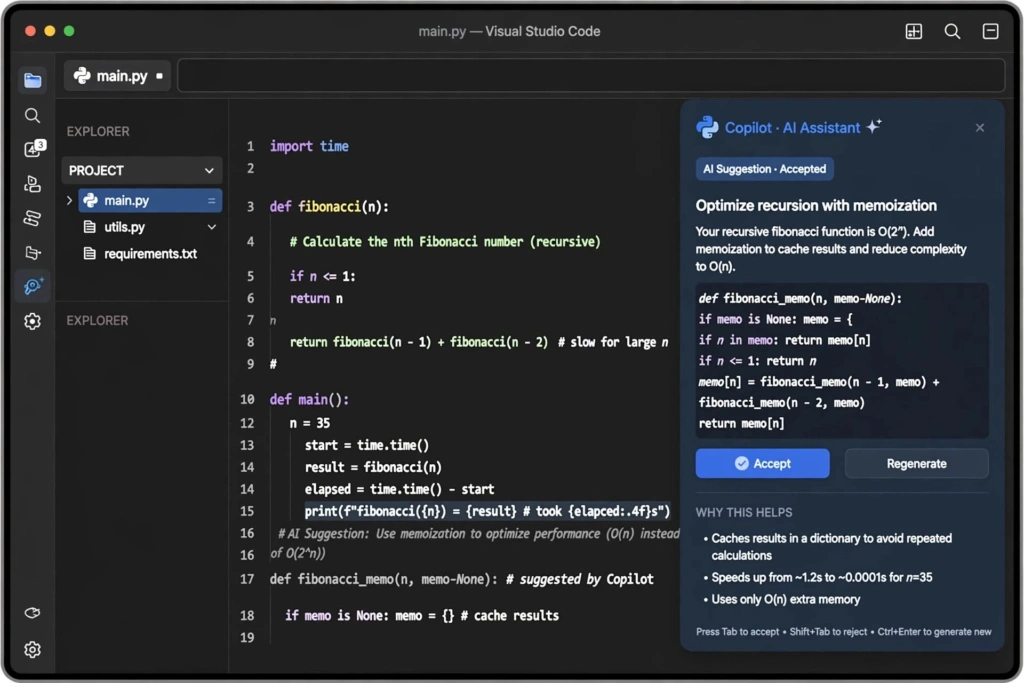Click 'result = fibonacci(n)' line

coord(373,468)
